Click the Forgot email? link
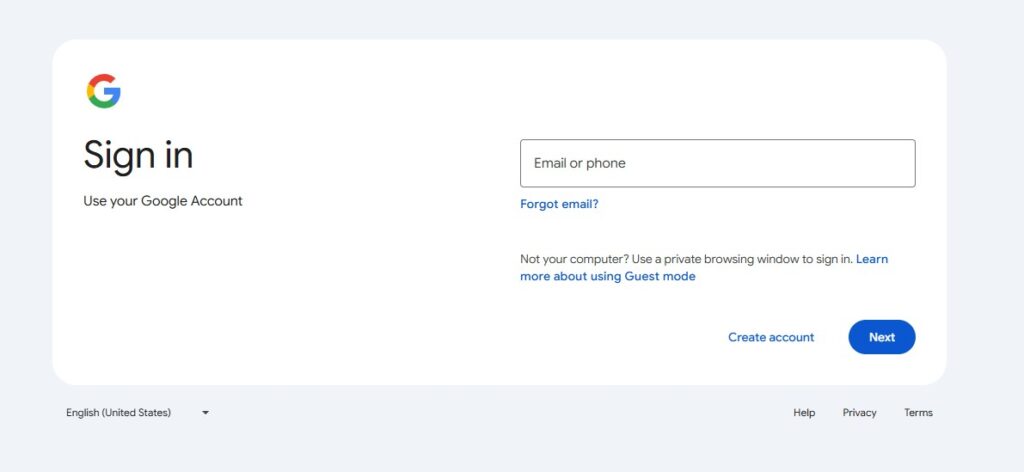Image resolution: width=1024 pixels, height=472 pixels. [559, 204]
